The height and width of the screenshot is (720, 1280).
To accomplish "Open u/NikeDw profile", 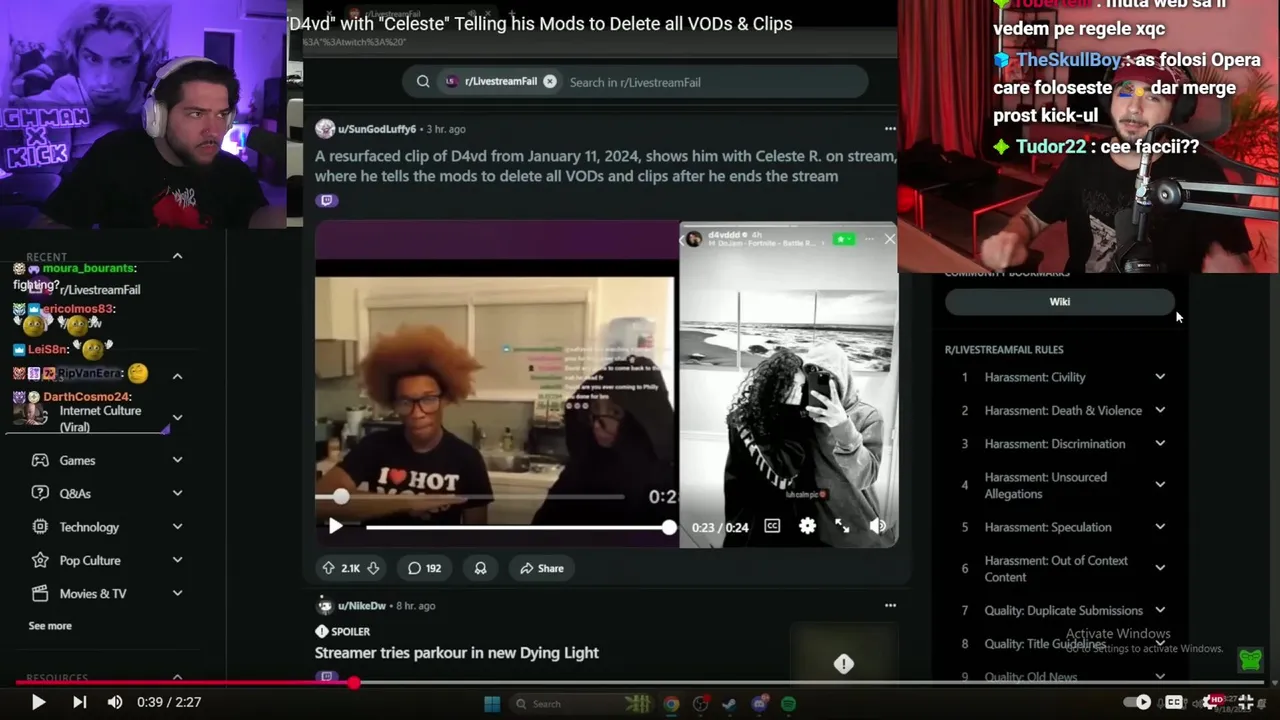I will [x=362, y=606].
